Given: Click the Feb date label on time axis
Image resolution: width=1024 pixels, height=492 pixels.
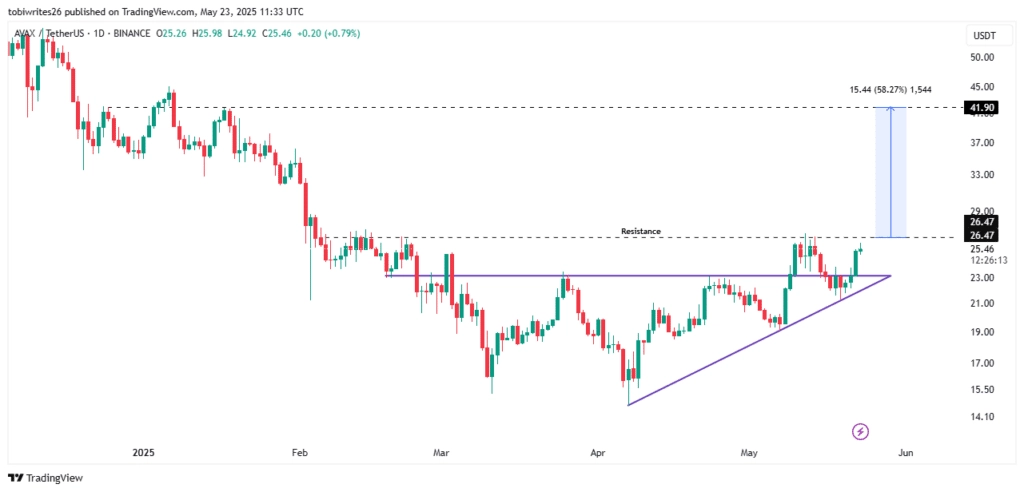Looking at the screenshot, I should [x=299, y=452].
